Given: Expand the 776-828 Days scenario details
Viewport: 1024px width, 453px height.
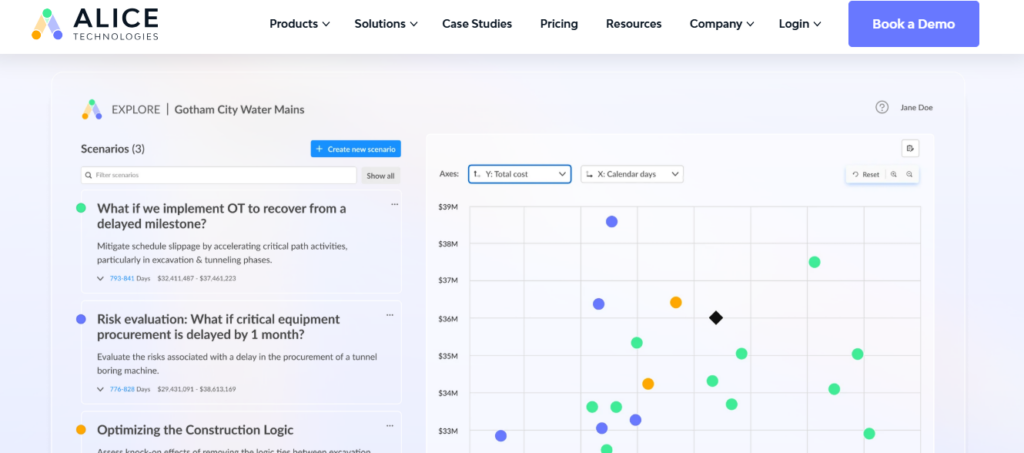Looking at the screenshot, I should [100, 389].
